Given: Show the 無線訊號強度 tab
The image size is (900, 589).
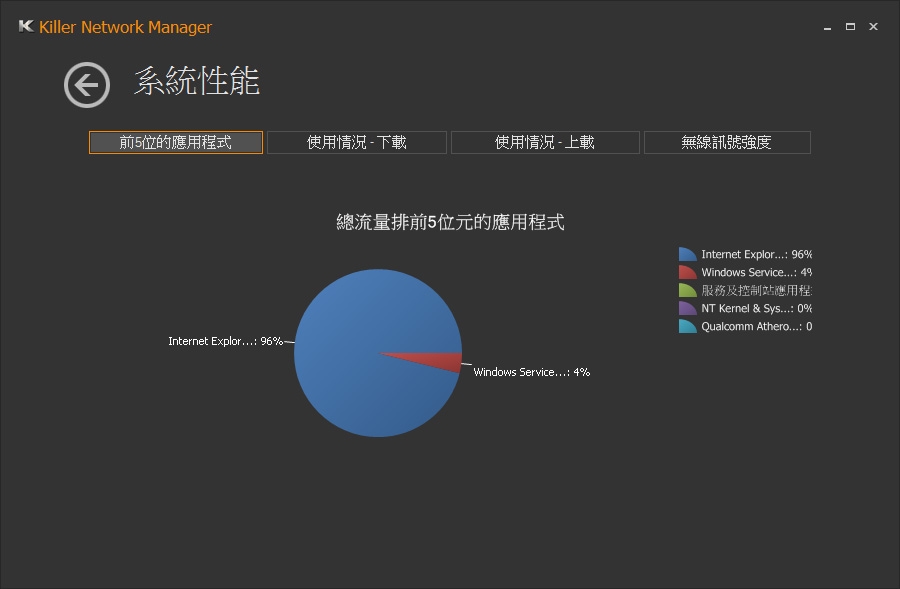Looking at the screenshot, I should click(x=727, y=142).
